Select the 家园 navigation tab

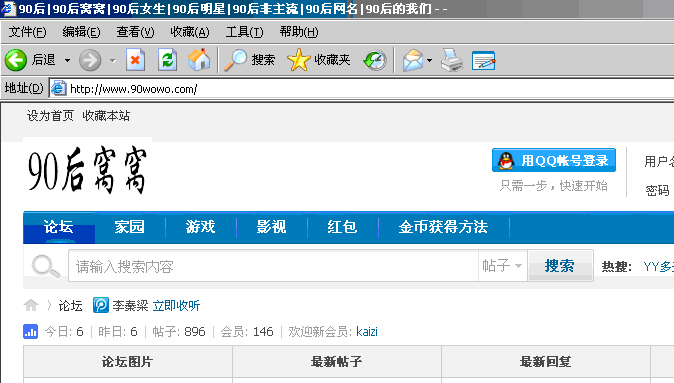tap(129, 227)
